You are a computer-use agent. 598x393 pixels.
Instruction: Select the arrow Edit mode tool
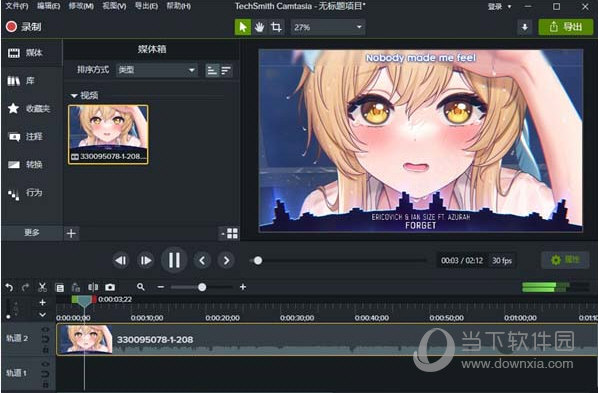243,27
